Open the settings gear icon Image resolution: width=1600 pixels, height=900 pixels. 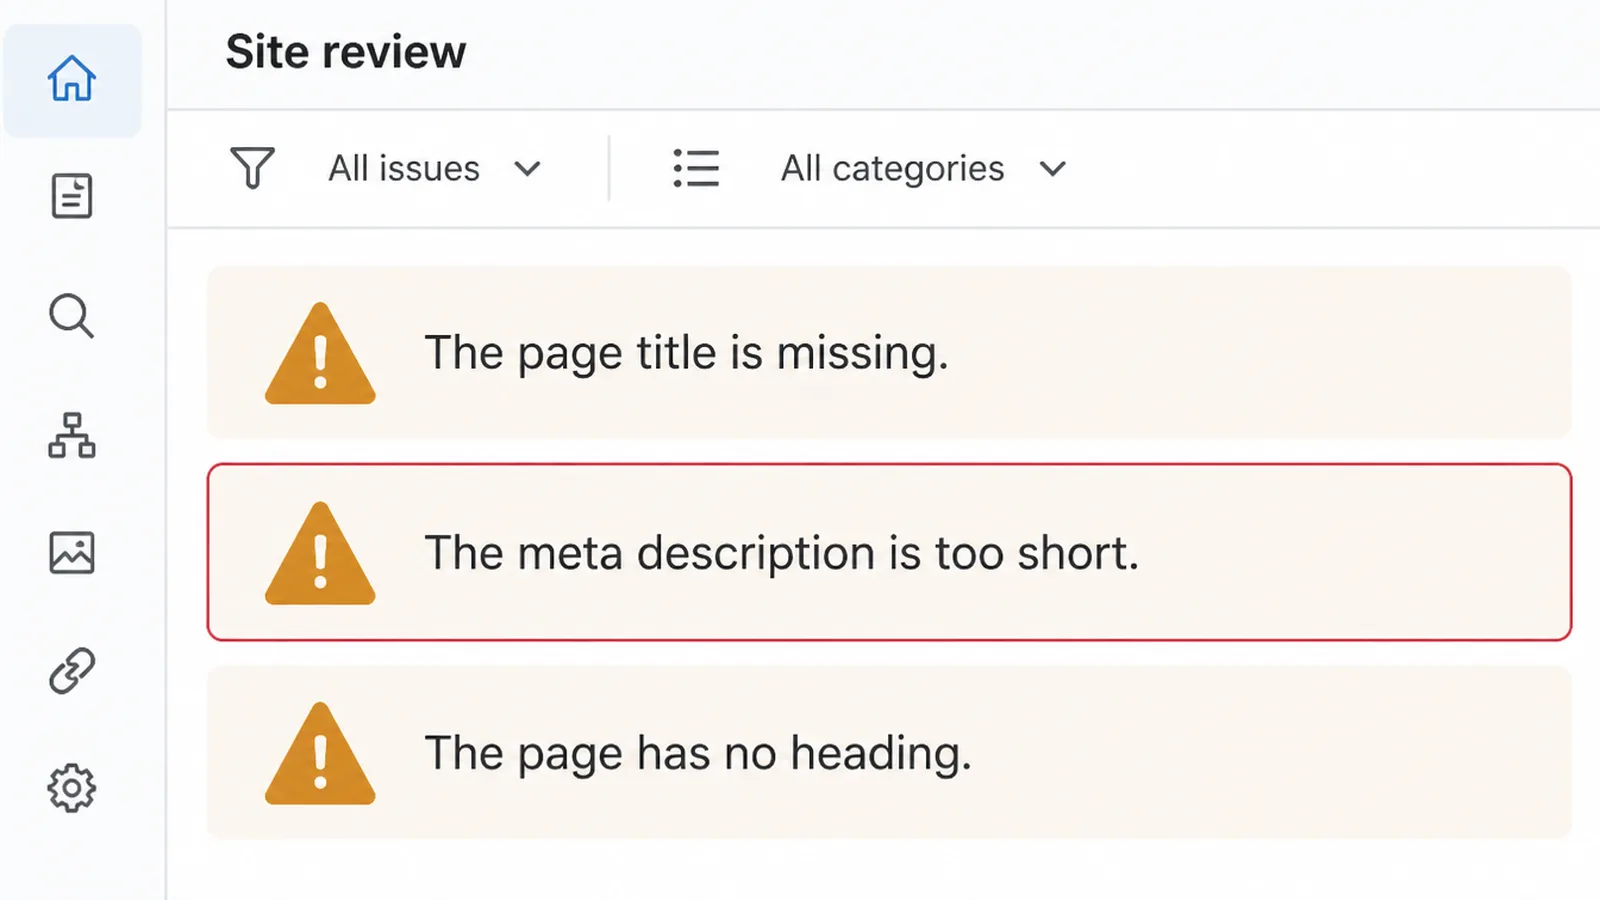coord(72,789)
